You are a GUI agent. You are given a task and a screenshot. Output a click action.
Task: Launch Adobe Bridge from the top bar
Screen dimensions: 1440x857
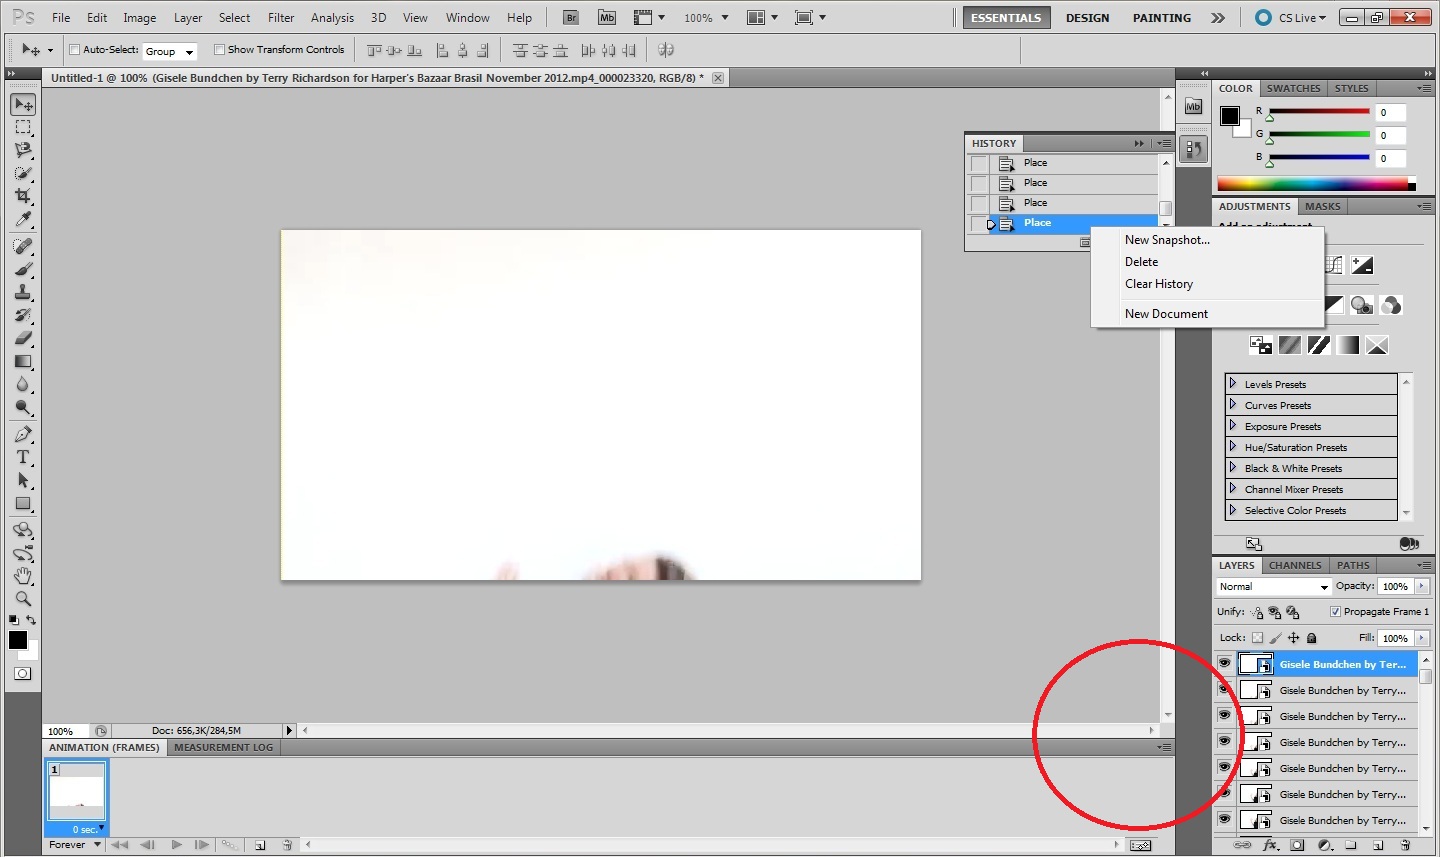(570, 18)
